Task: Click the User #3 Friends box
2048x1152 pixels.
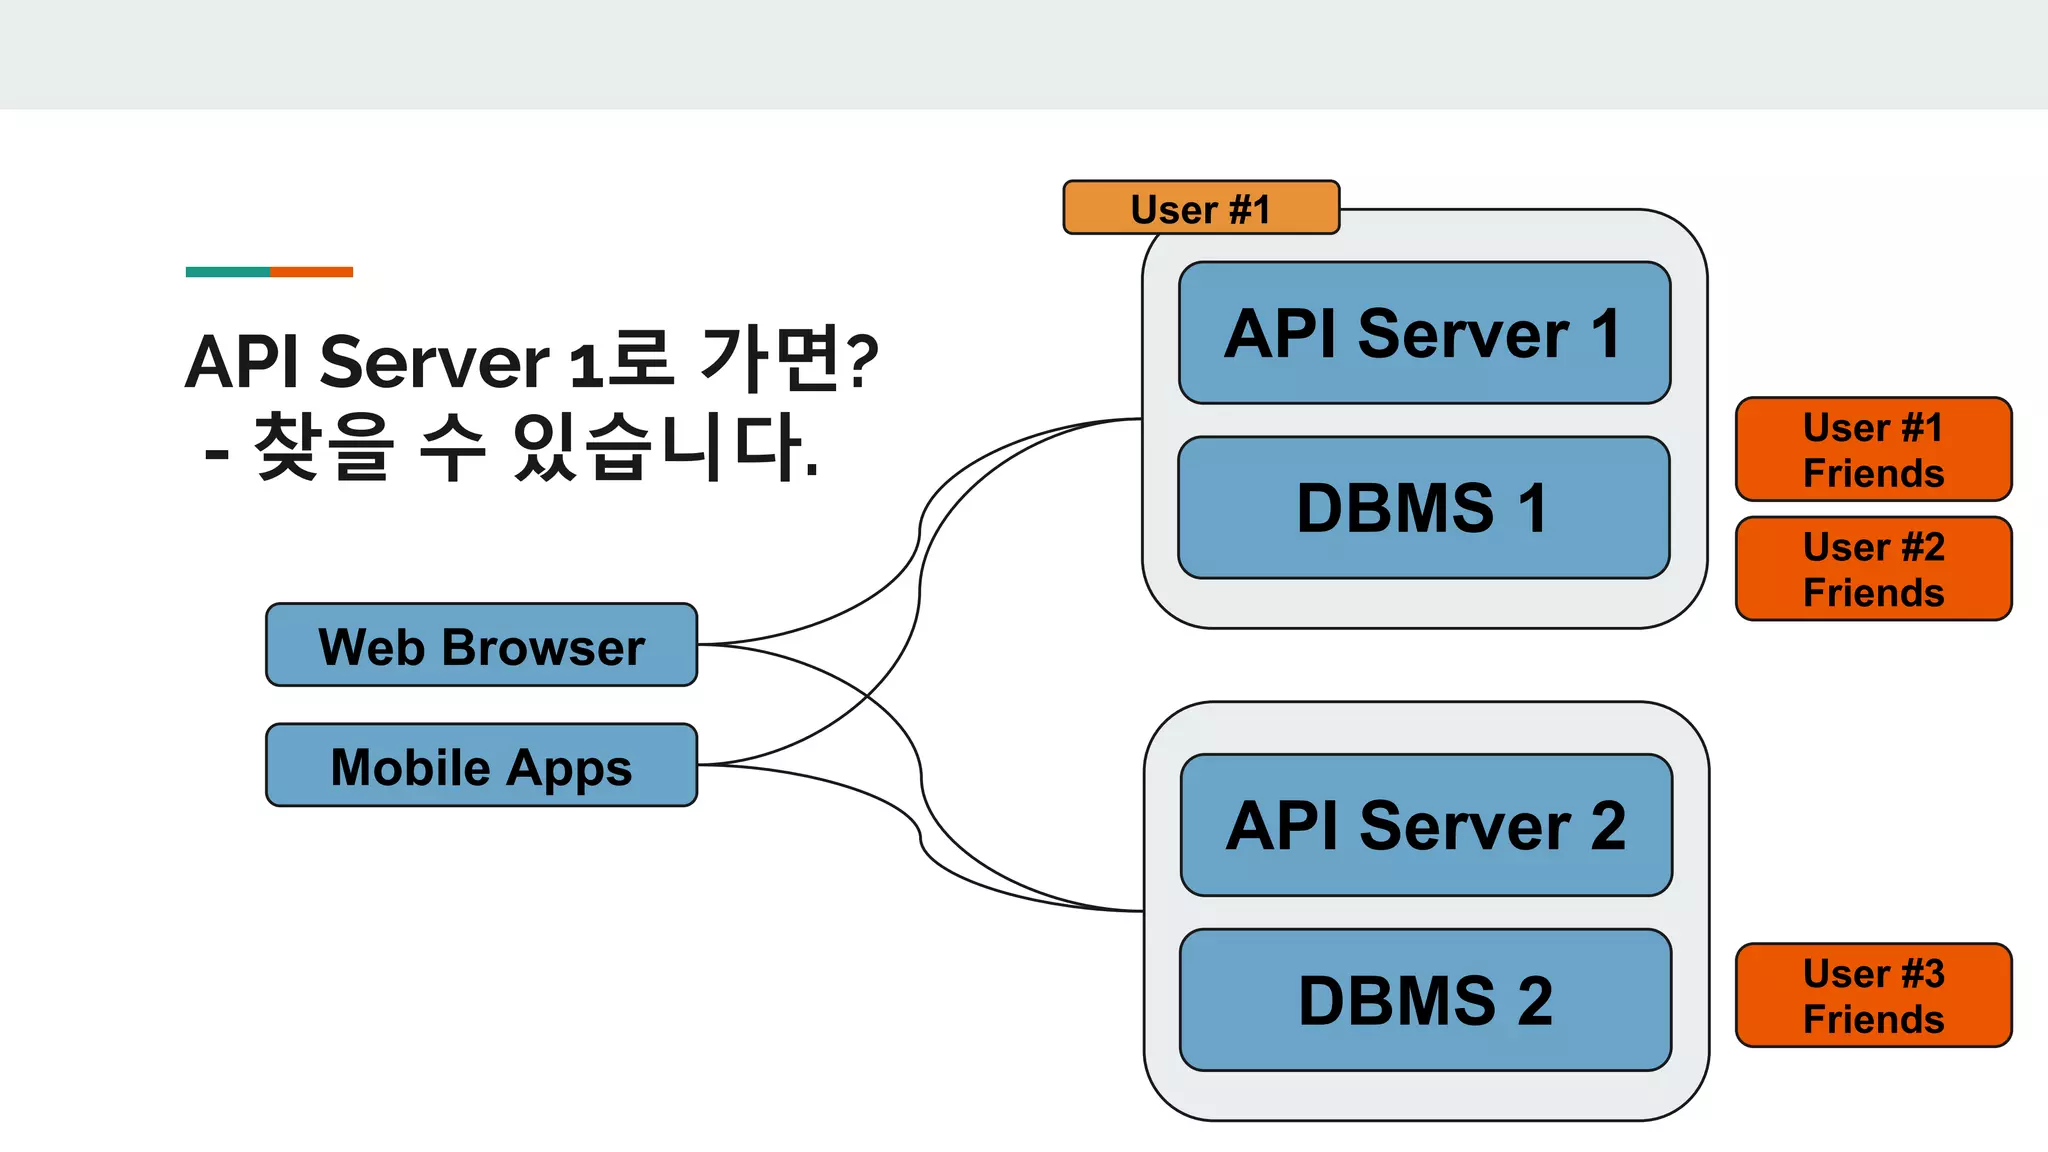Action: pyautogui.click(x=1873, y=995)
